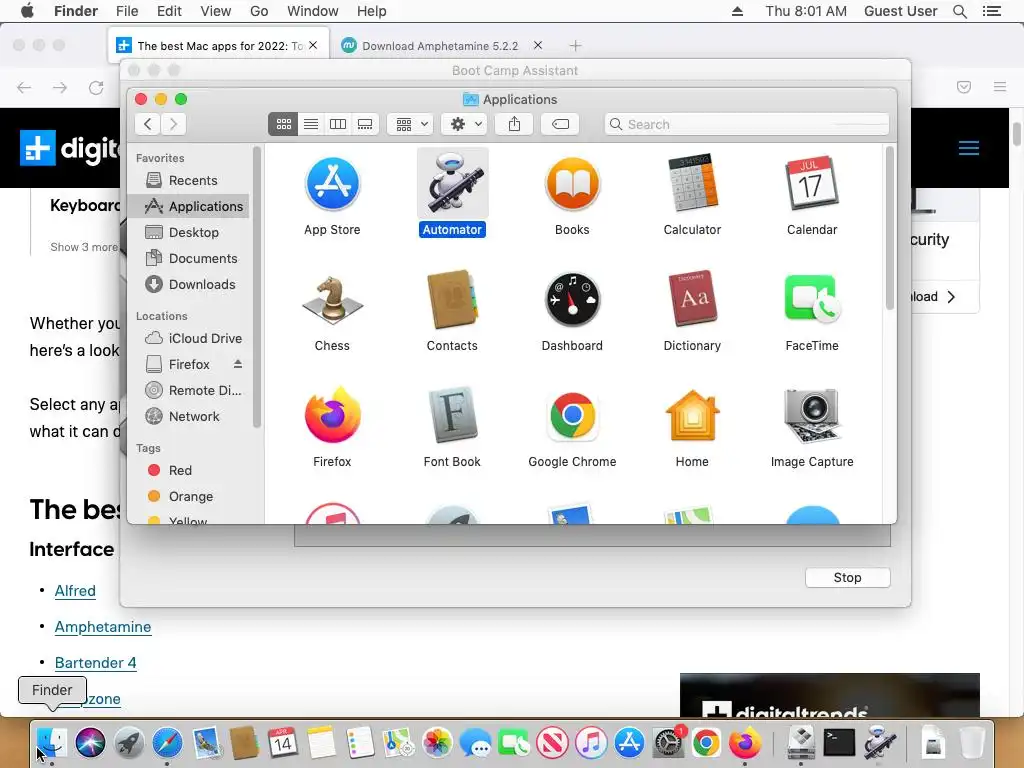Select Google Chrome icon in Applications grid
Viewport: 1024px width, 768px height.
[572, 415]
